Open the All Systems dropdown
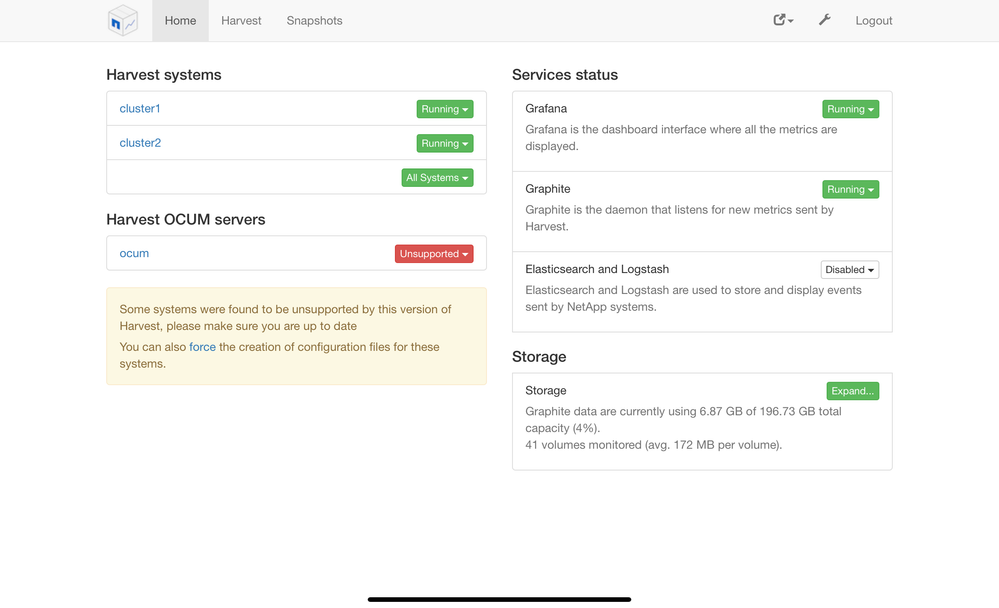Screen dimensions: 999x608 point(437,178)
